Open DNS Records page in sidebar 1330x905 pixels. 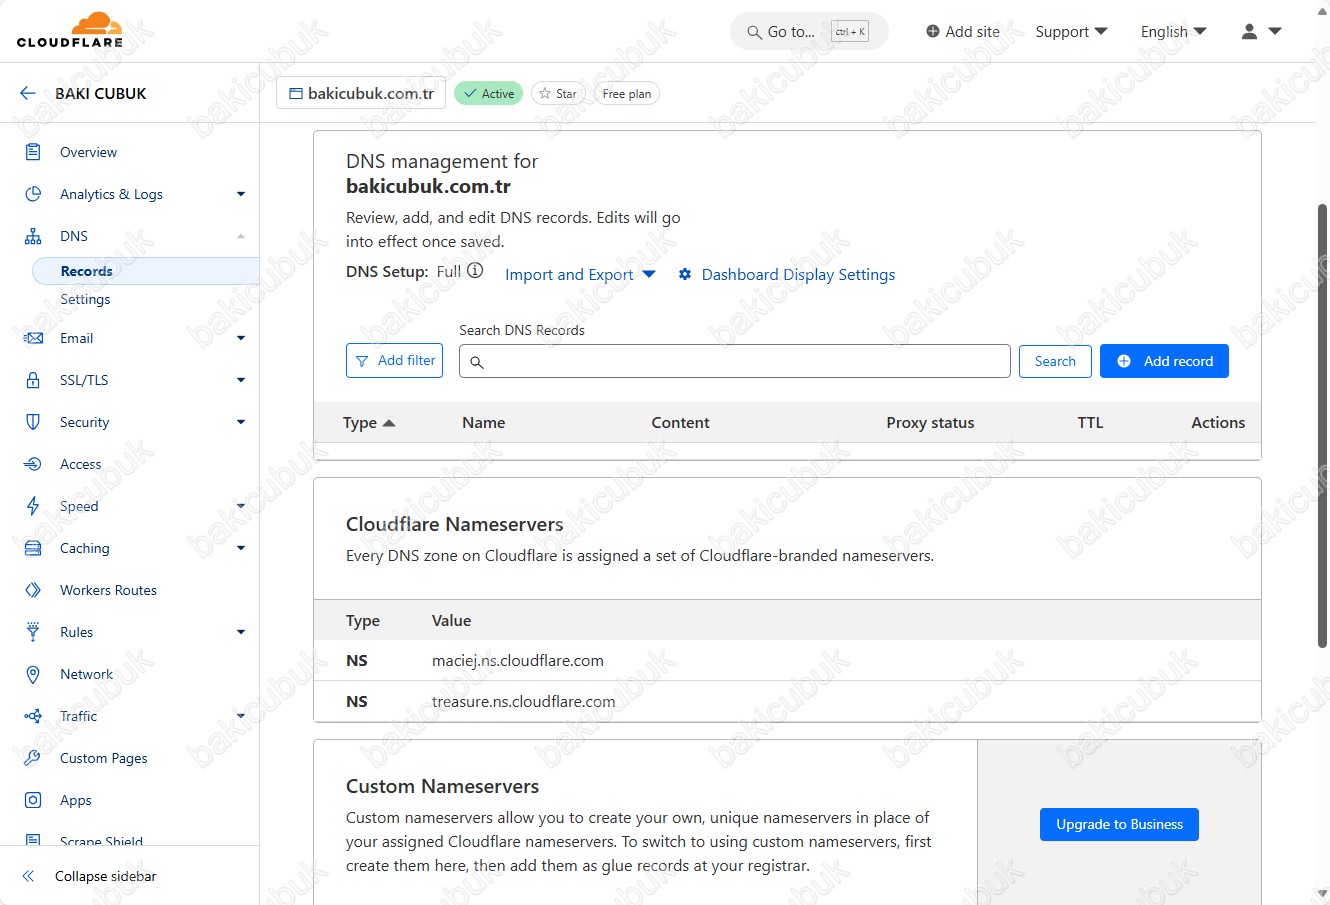coord(146,271)
